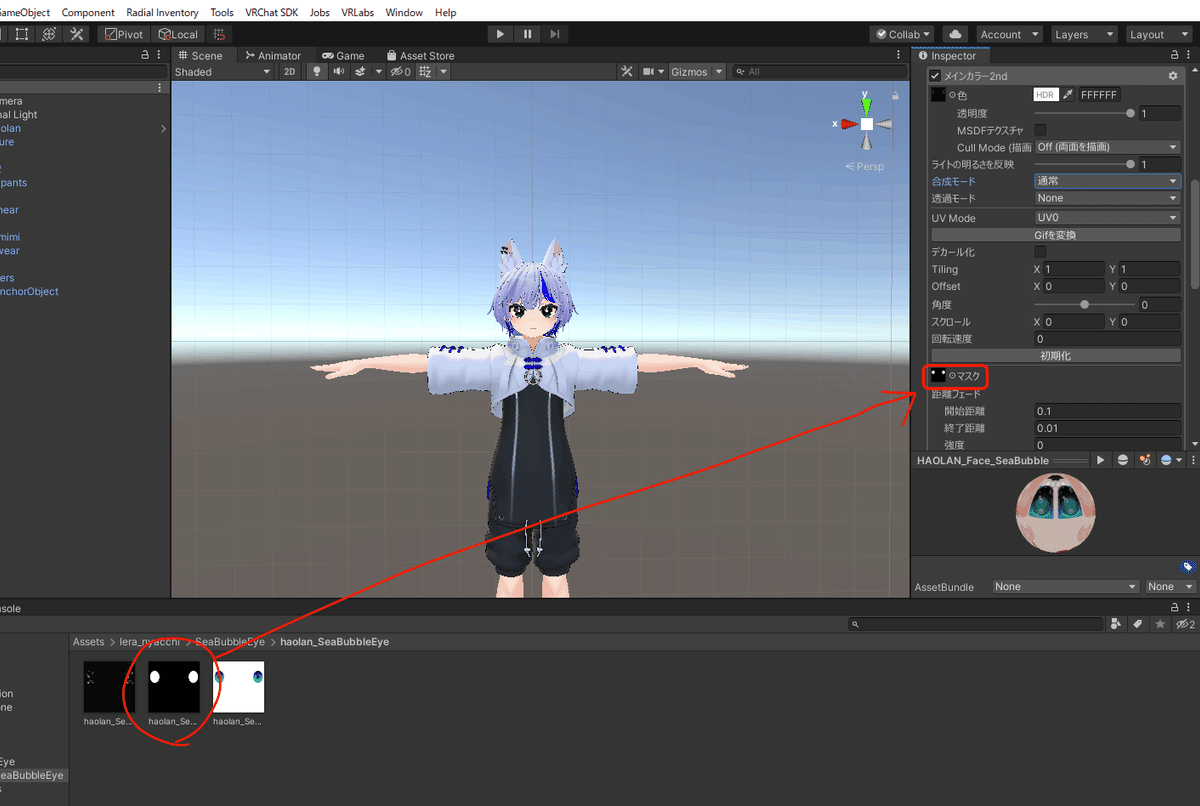
Task: Open the Account dropdown
Action: point(1010,34)
